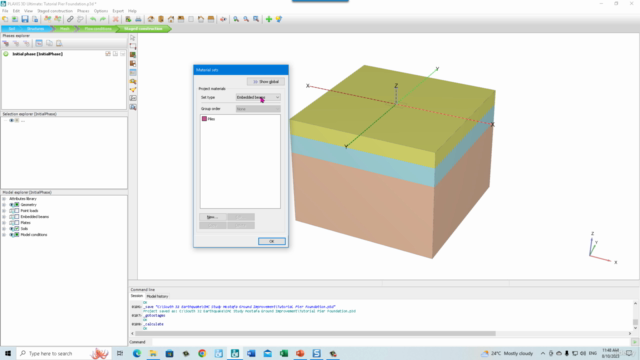The height and width of the screenshot is (360, 640).
Task: Click the second magnifier zoom icon
Action: pos(246,19)
